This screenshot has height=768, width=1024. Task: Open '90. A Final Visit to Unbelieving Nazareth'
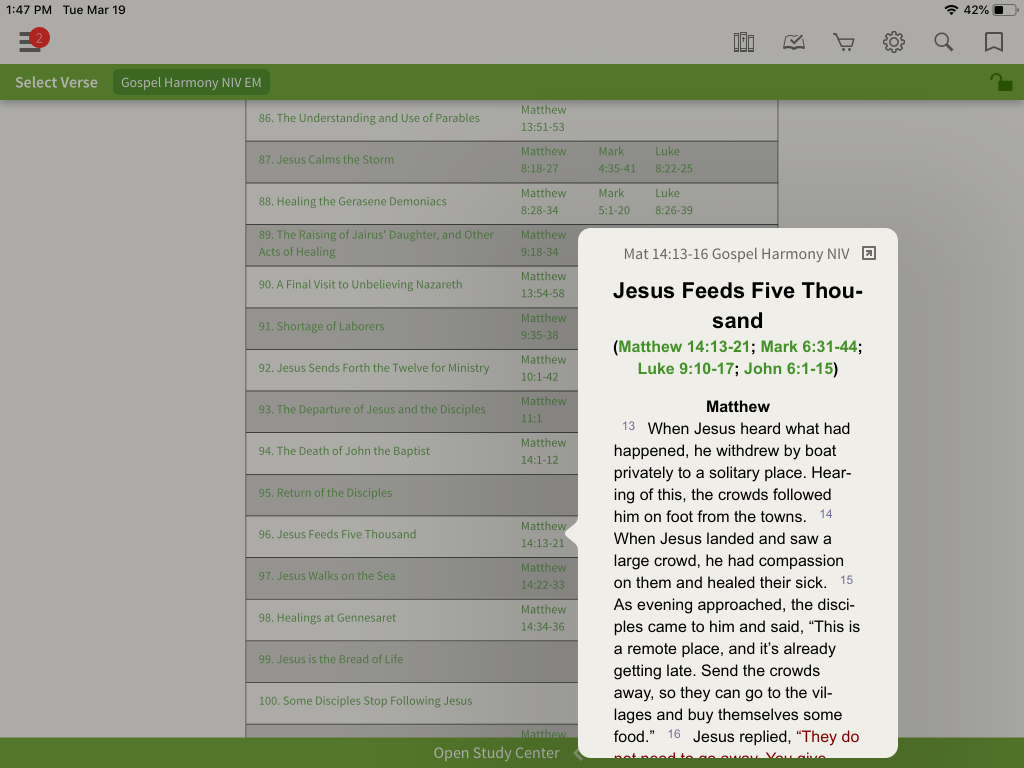tap(360, 285)
